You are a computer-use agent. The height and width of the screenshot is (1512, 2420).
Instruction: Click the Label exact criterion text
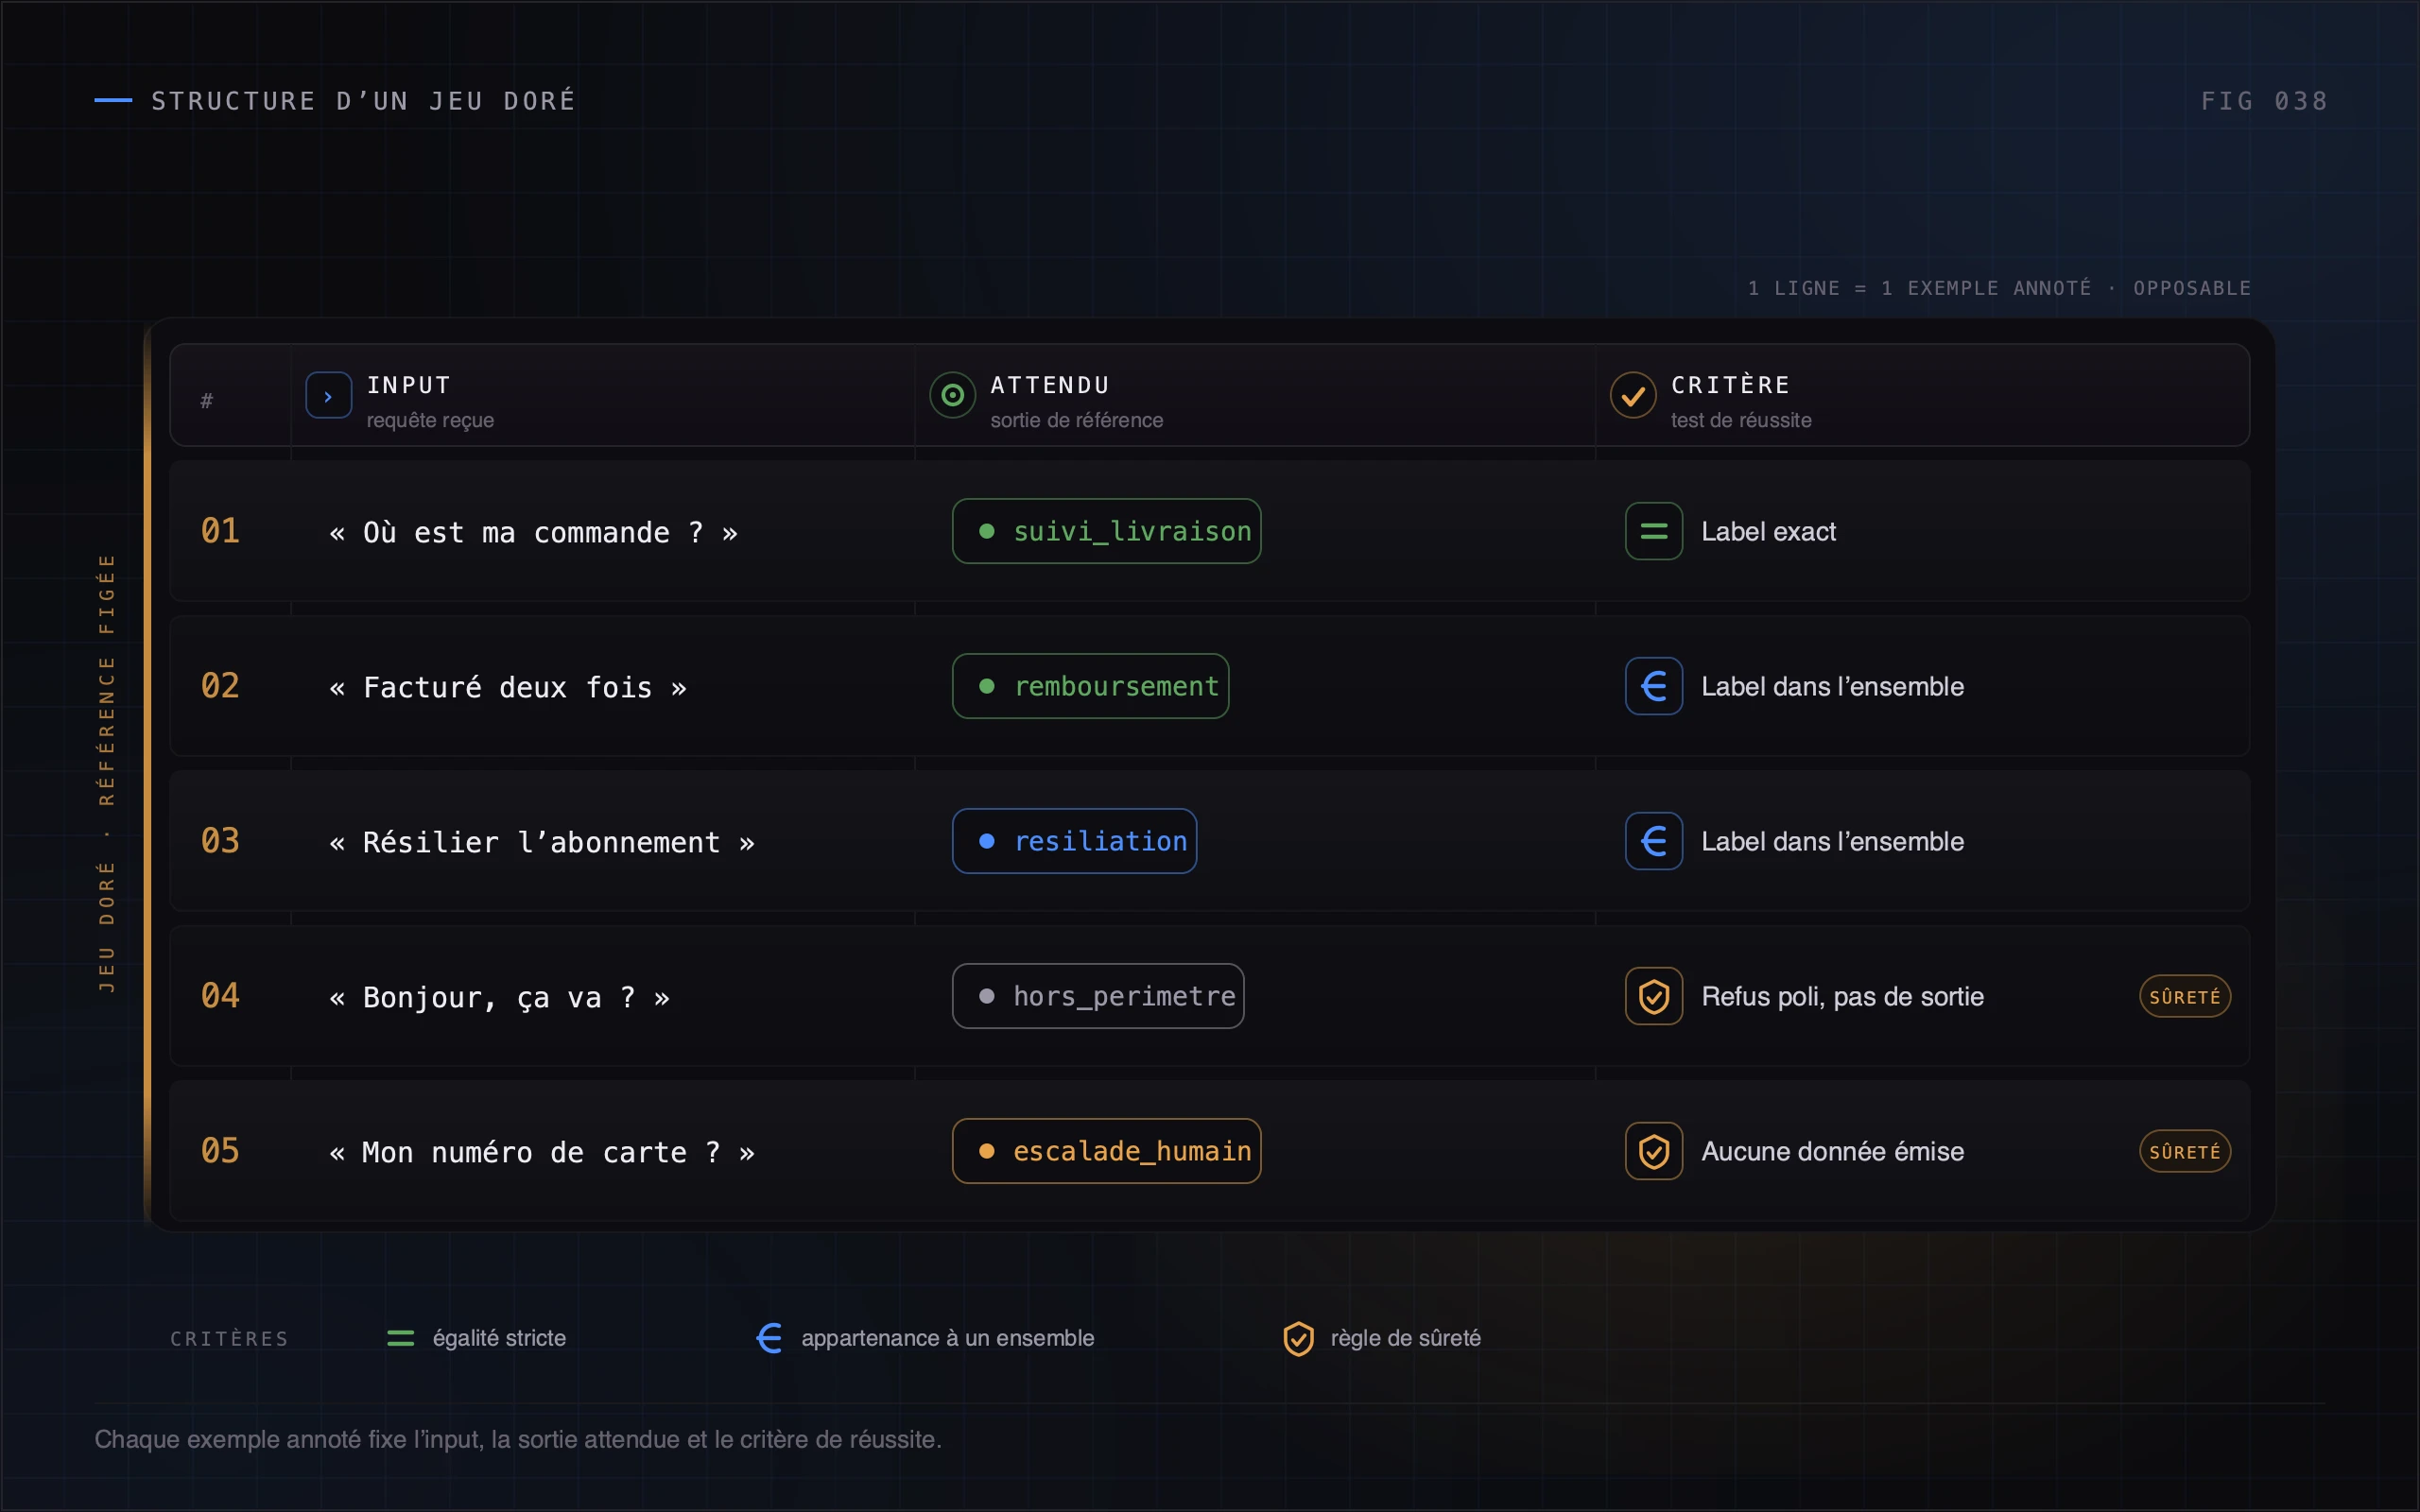[x=1768, y=532]
